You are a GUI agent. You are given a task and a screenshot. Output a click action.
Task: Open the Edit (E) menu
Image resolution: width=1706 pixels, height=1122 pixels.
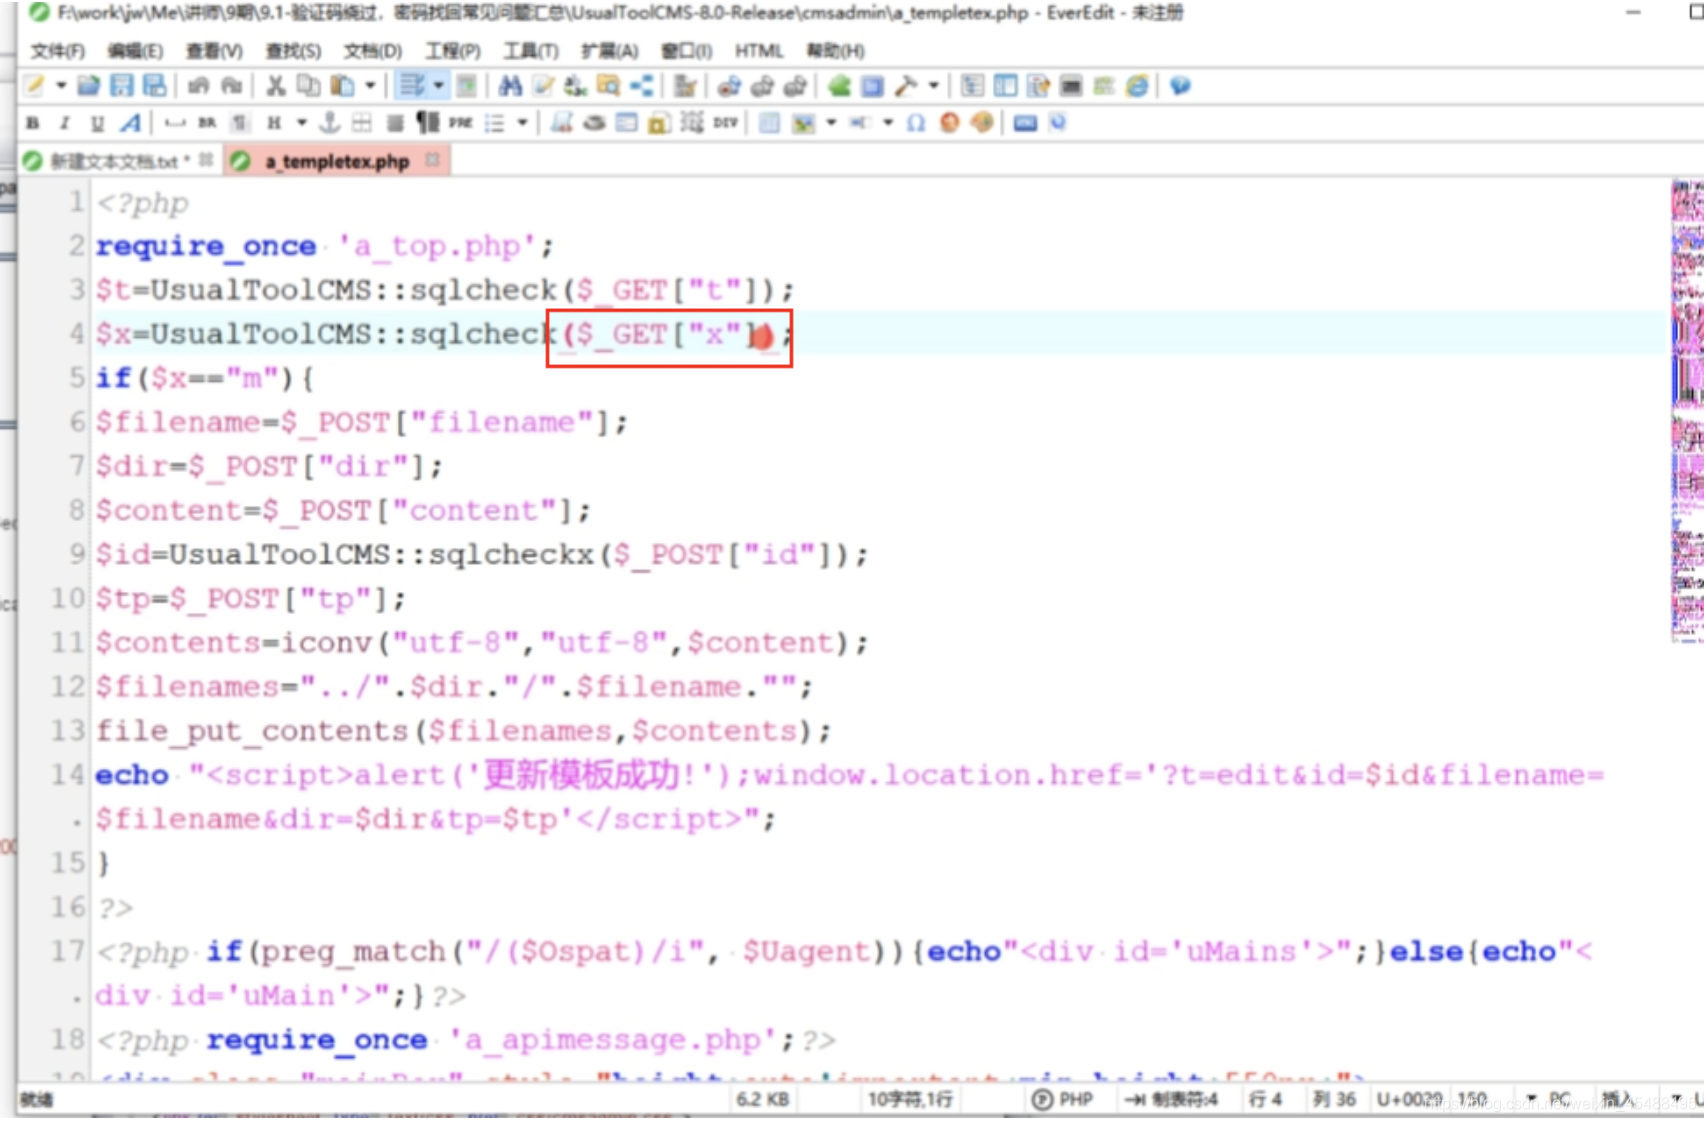coord(135,50)
